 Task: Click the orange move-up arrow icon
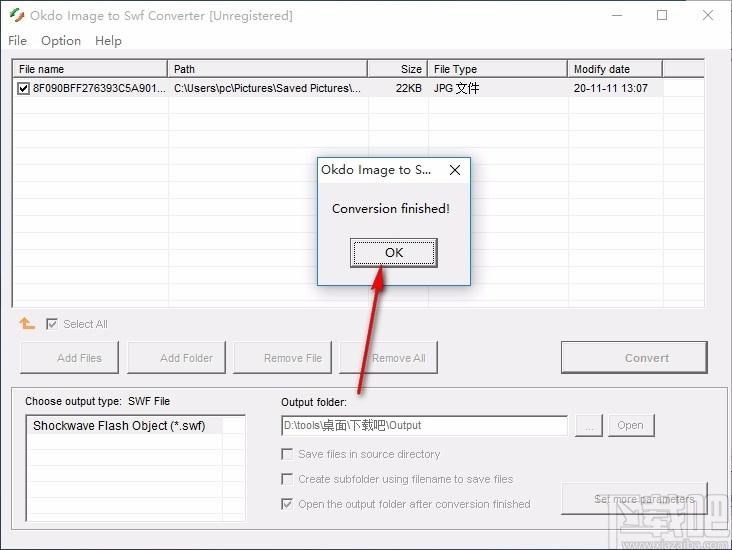tap(27, 323)
